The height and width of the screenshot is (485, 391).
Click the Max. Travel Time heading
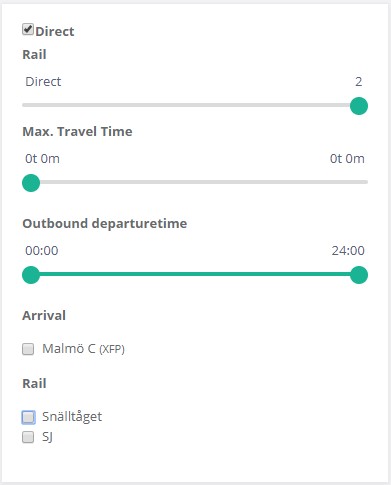tap(77, 131)
